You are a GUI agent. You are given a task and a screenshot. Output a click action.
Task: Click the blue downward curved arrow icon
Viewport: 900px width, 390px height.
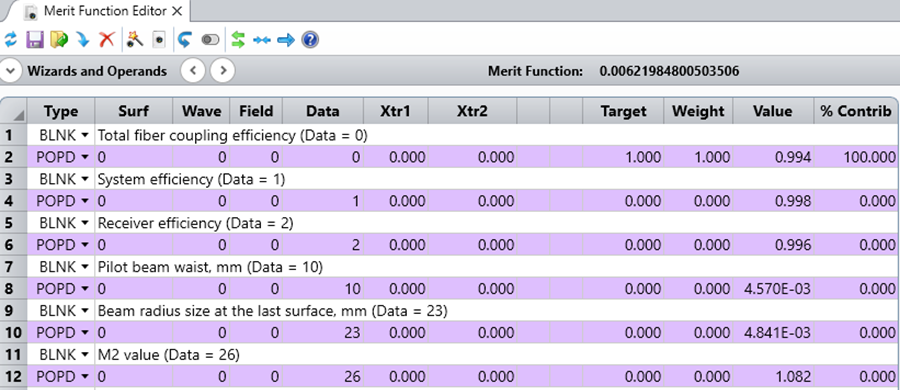83,40
